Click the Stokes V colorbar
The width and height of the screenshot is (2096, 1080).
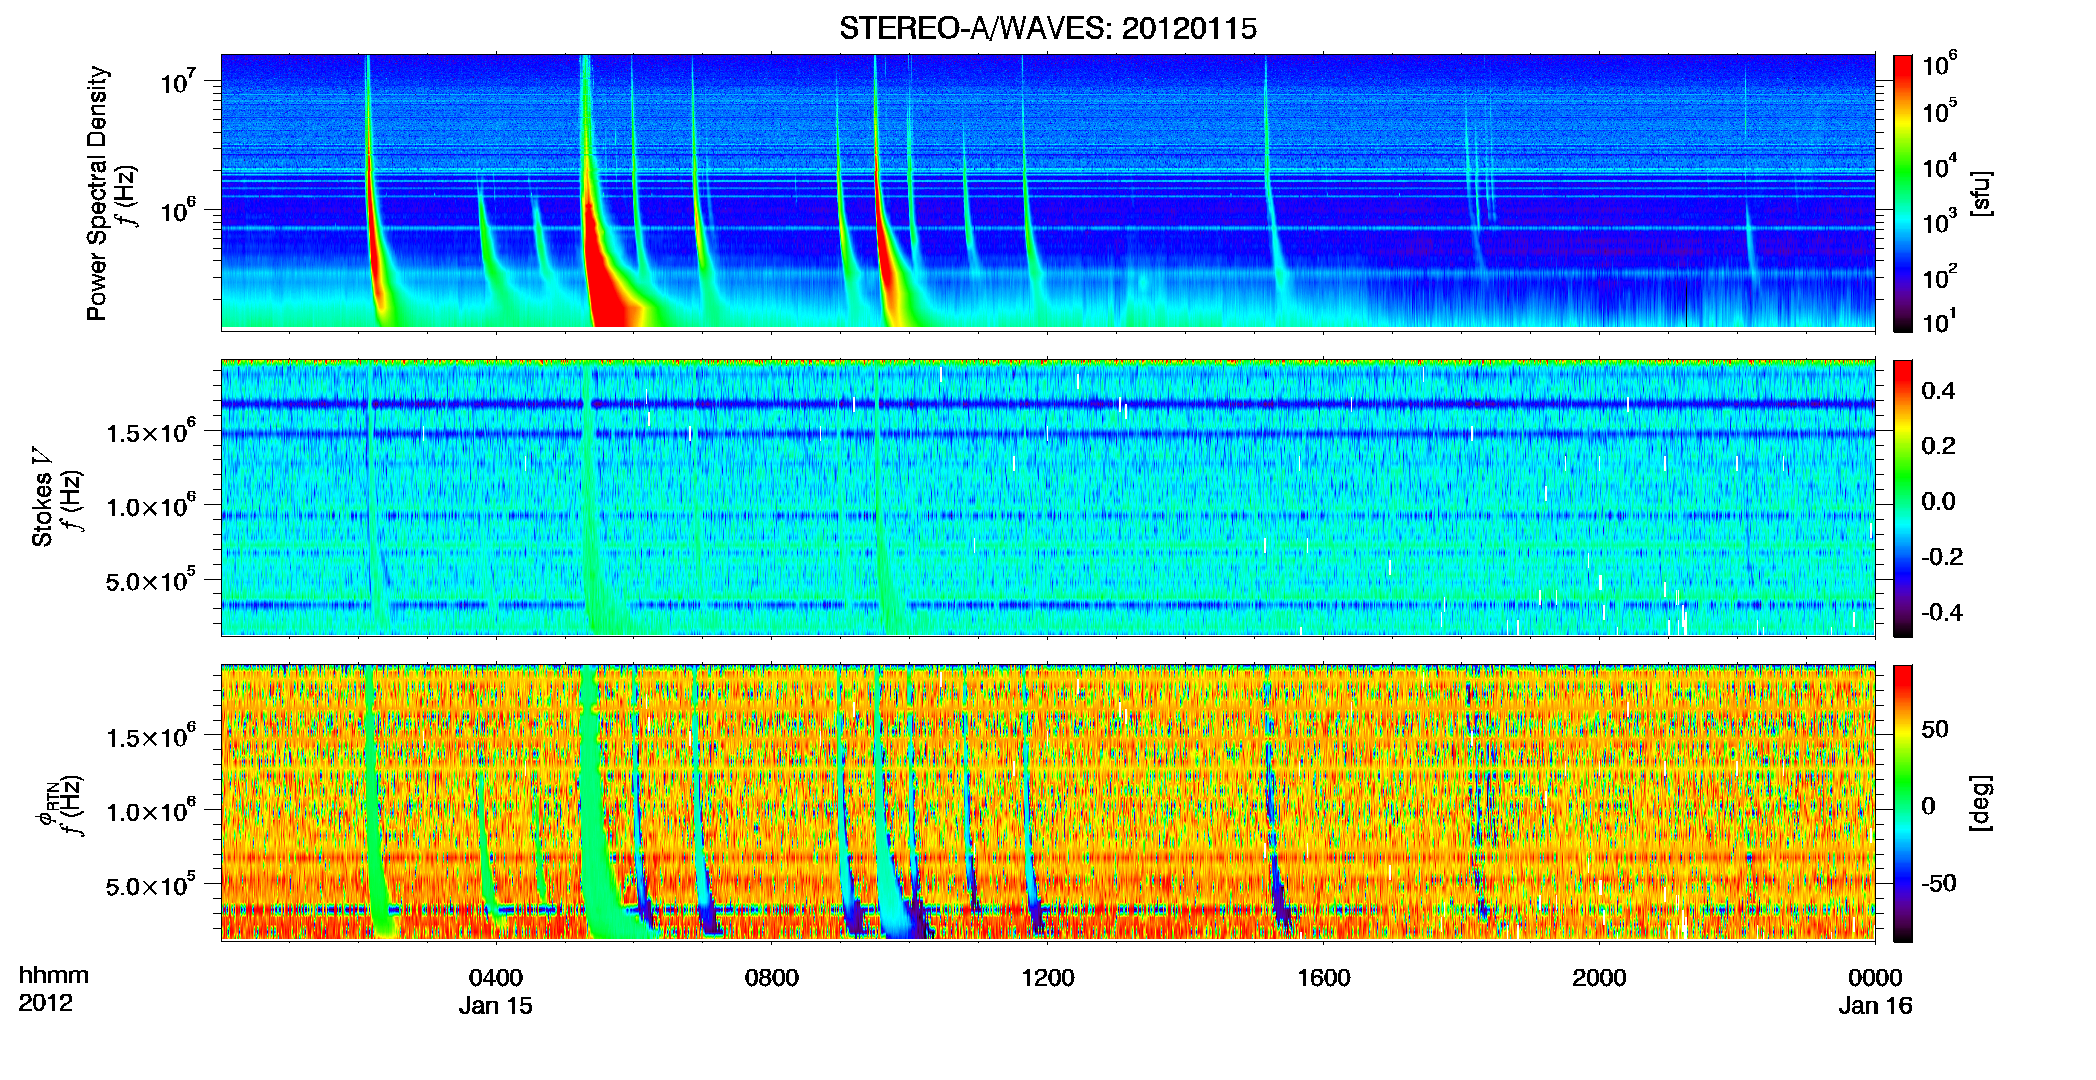click(1903, 498)
